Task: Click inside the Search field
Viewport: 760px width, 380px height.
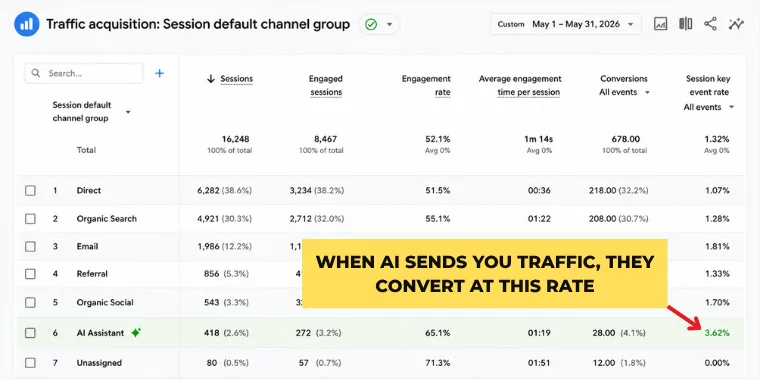Action: point(84,73)
